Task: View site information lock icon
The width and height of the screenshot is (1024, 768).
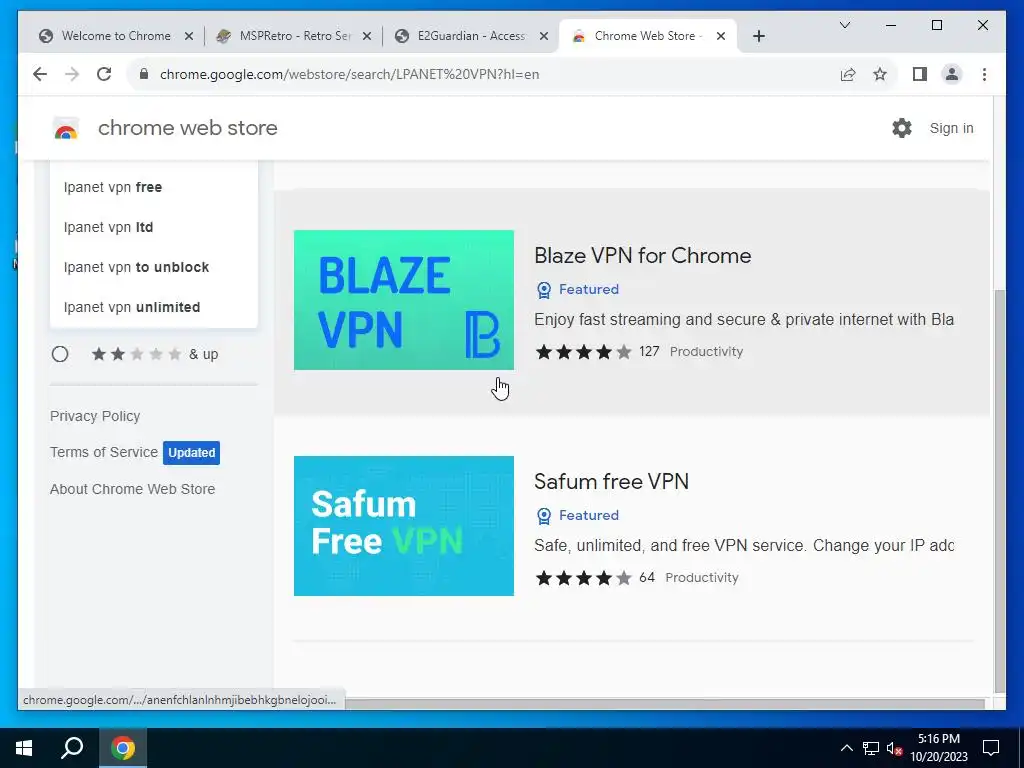Action: [144, 74]
